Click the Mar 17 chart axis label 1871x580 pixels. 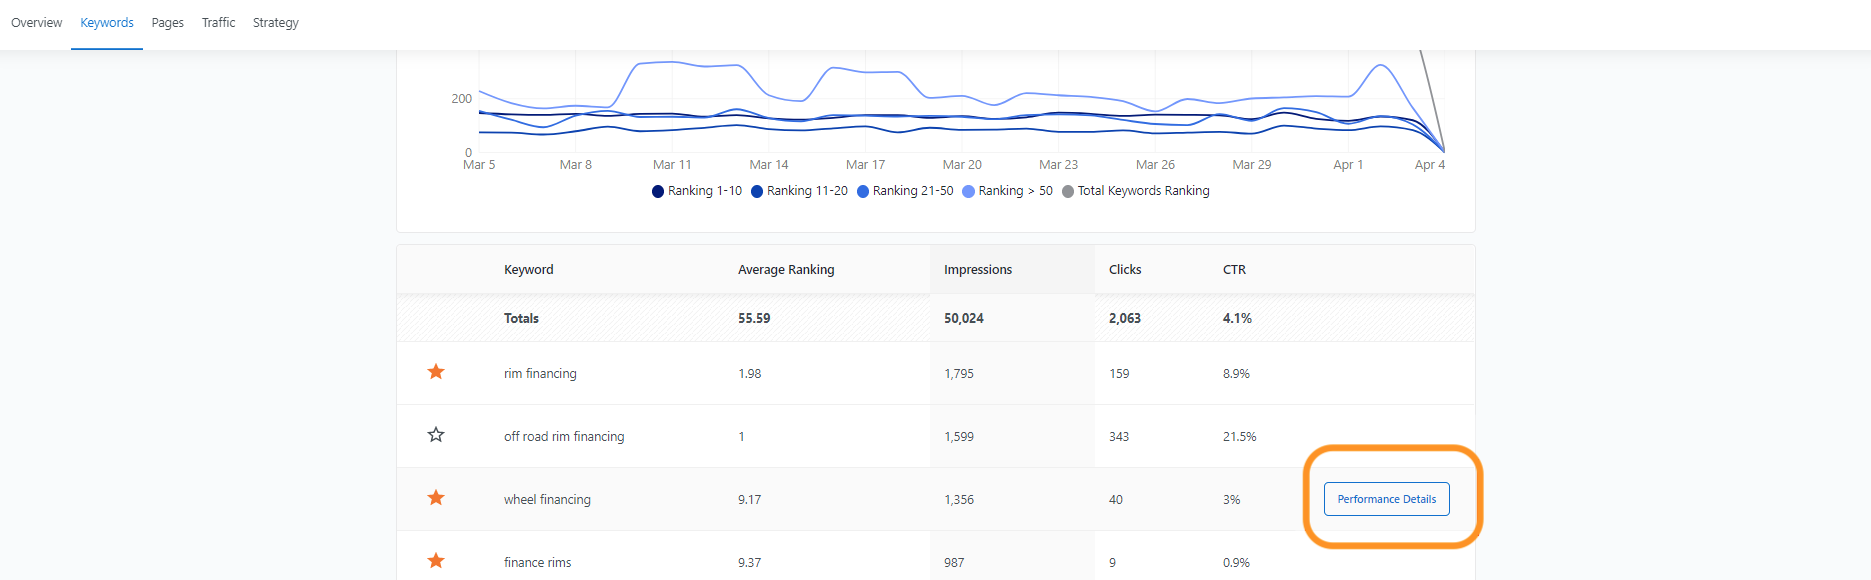click(x=866, y=165)
